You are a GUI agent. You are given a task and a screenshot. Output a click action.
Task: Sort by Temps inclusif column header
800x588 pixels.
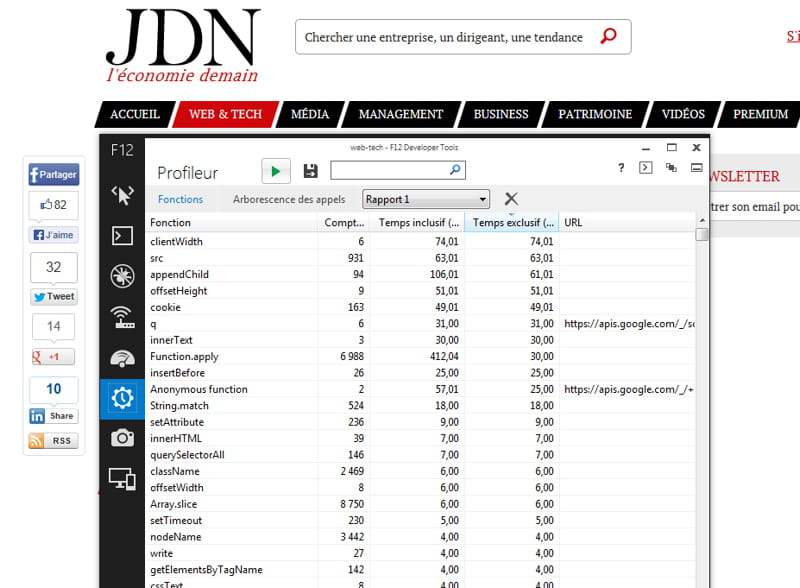point(417,223)
